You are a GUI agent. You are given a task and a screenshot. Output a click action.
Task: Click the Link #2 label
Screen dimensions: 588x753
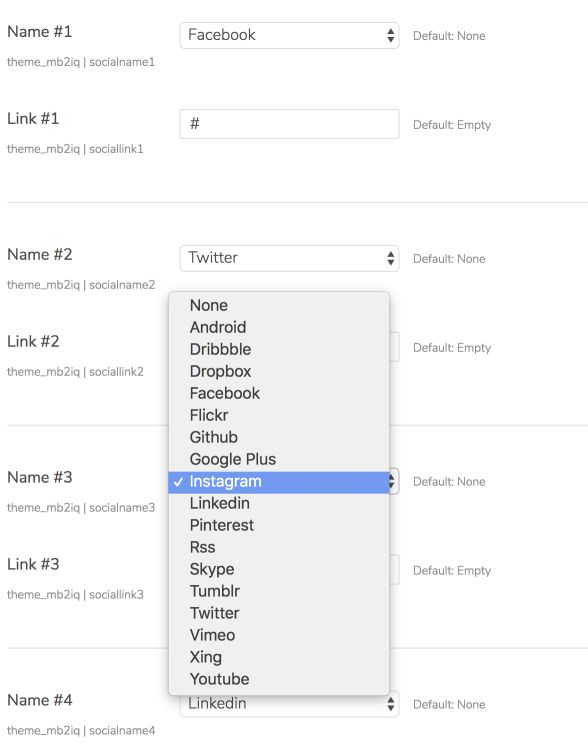33,341
